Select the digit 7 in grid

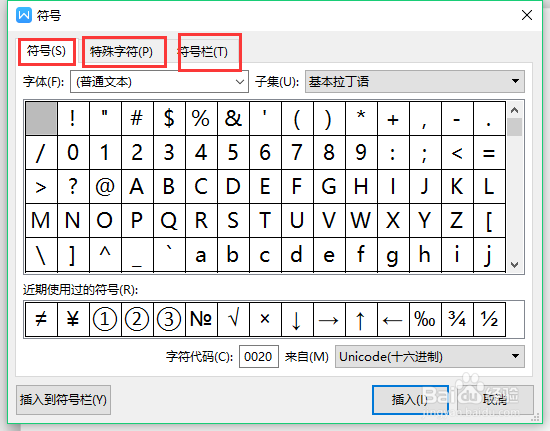[x=297, y=153]
